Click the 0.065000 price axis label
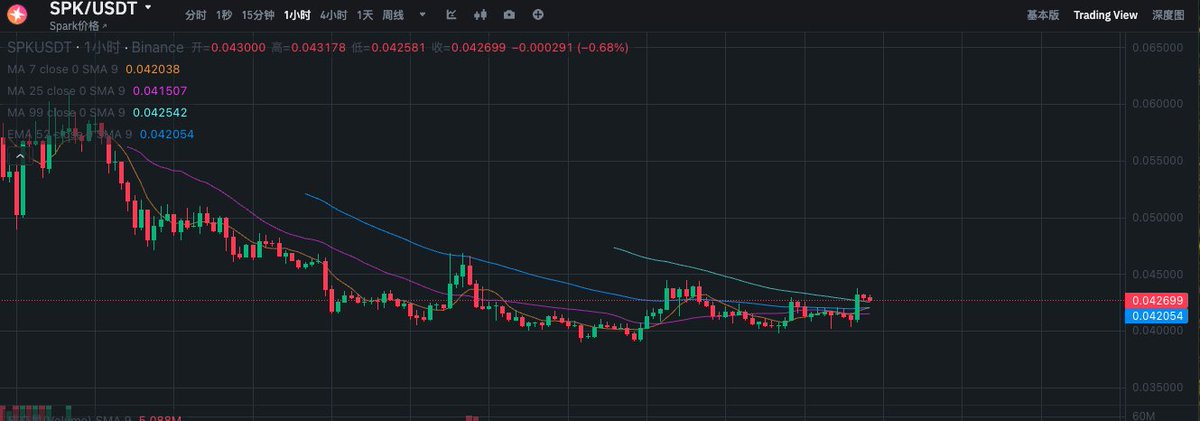 pyautogui.click(x=1156, y=47)
